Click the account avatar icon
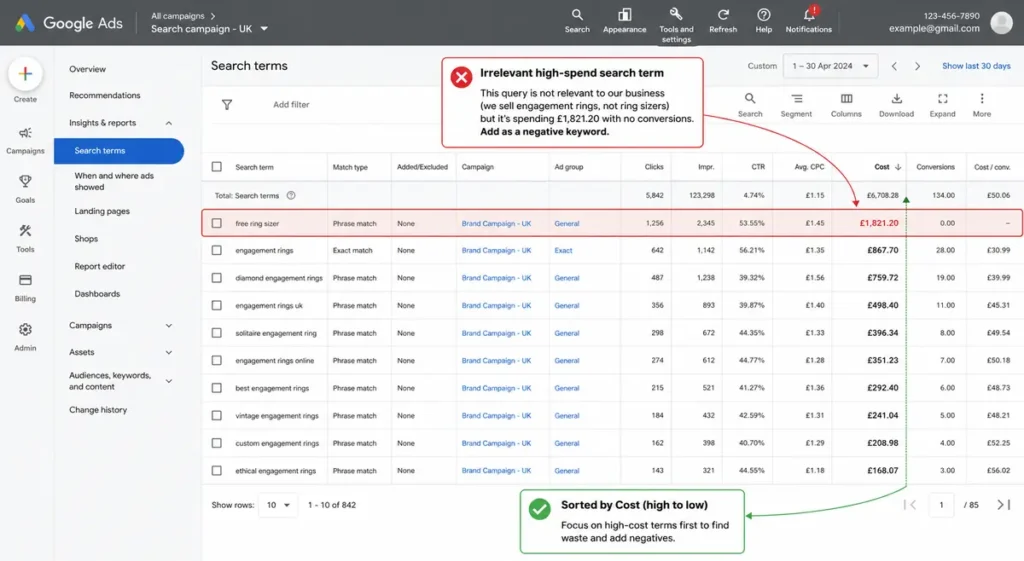The image size is (1024, 561). [x=1001, y=23]
